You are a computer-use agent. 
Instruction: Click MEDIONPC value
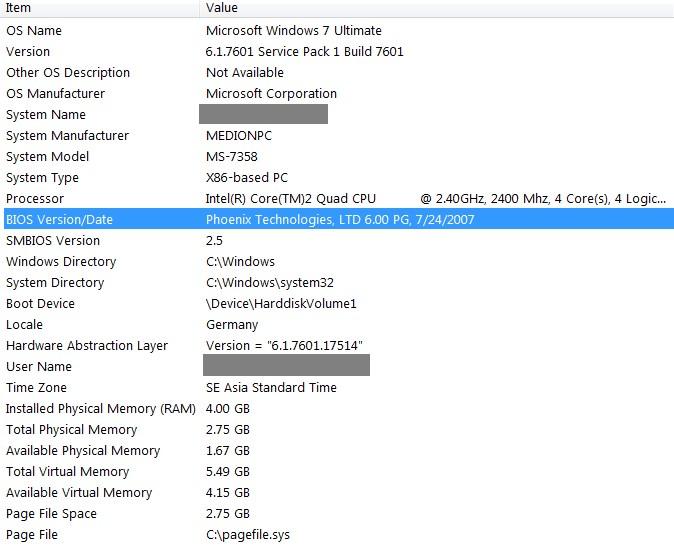tap(239, 136)
